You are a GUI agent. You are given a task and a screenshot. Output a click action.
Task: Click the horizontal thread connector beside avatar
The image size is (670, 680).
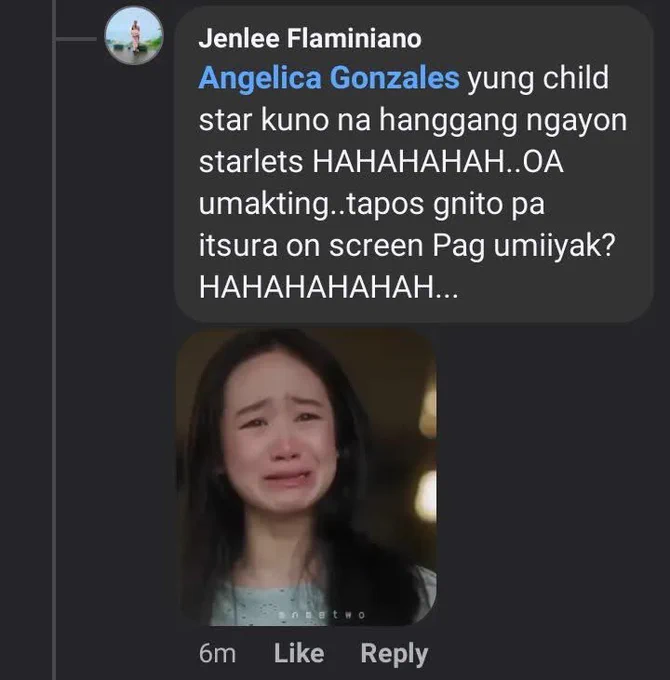click(x=76, y=39)
